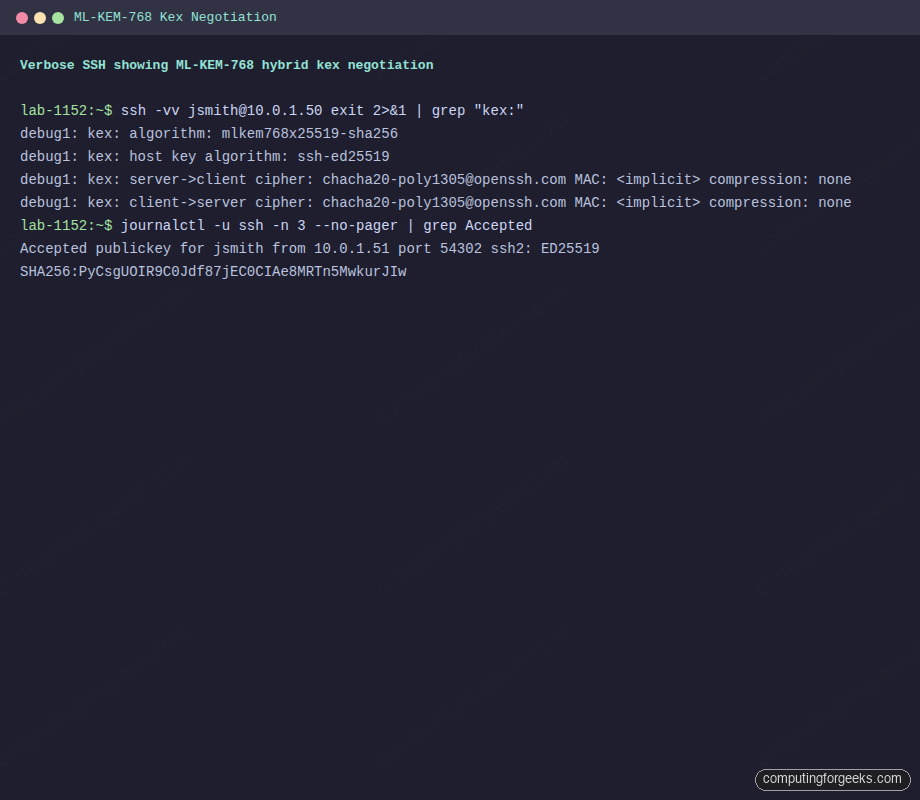920x800 pixels.
Task: Click the SHA256 fingerprint string
Action: click(x=212, y=271)
